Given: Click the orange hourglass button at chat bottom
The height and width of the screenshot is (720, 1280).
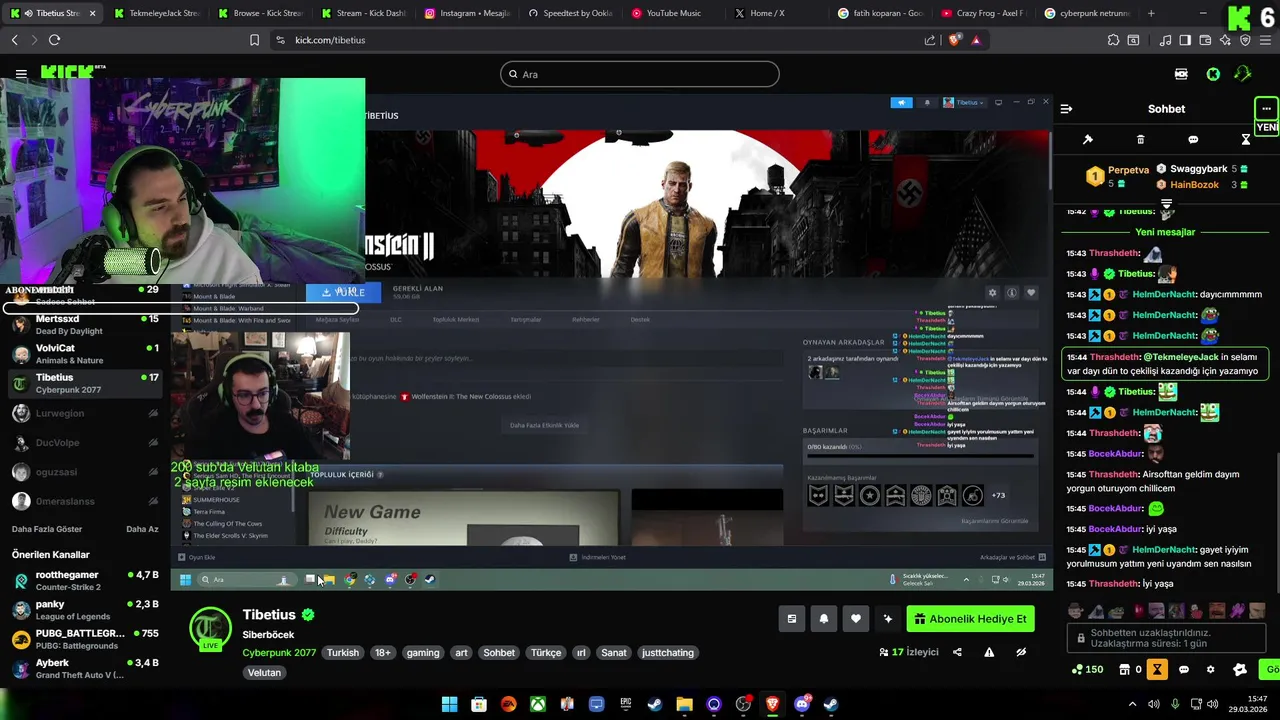Looking at the screenshot, I should [1157, 669].
